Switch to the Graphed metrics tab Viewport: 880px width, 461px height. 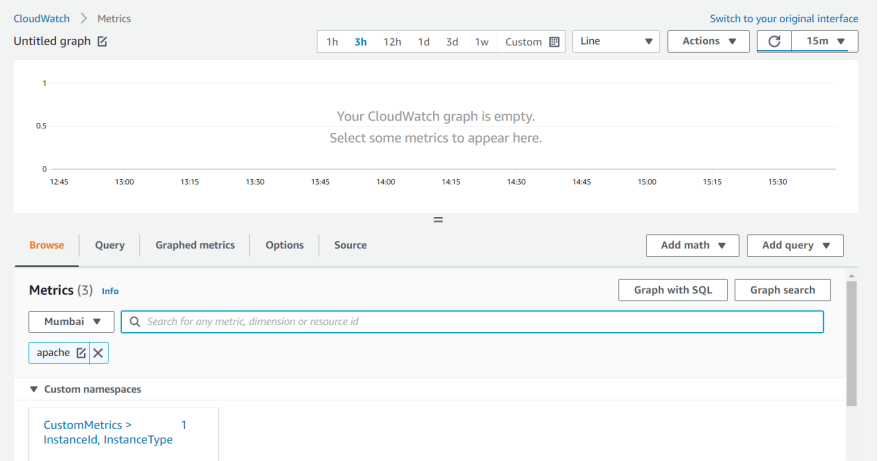pos(195,245)
